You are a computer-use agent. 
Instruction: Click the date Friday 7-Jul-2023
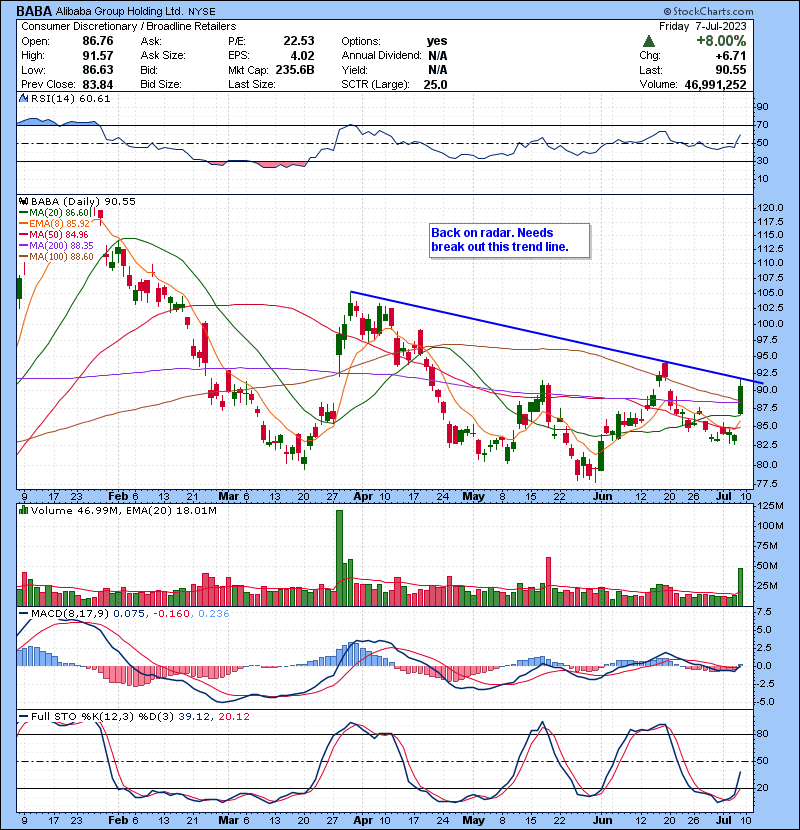coord(703,26)
